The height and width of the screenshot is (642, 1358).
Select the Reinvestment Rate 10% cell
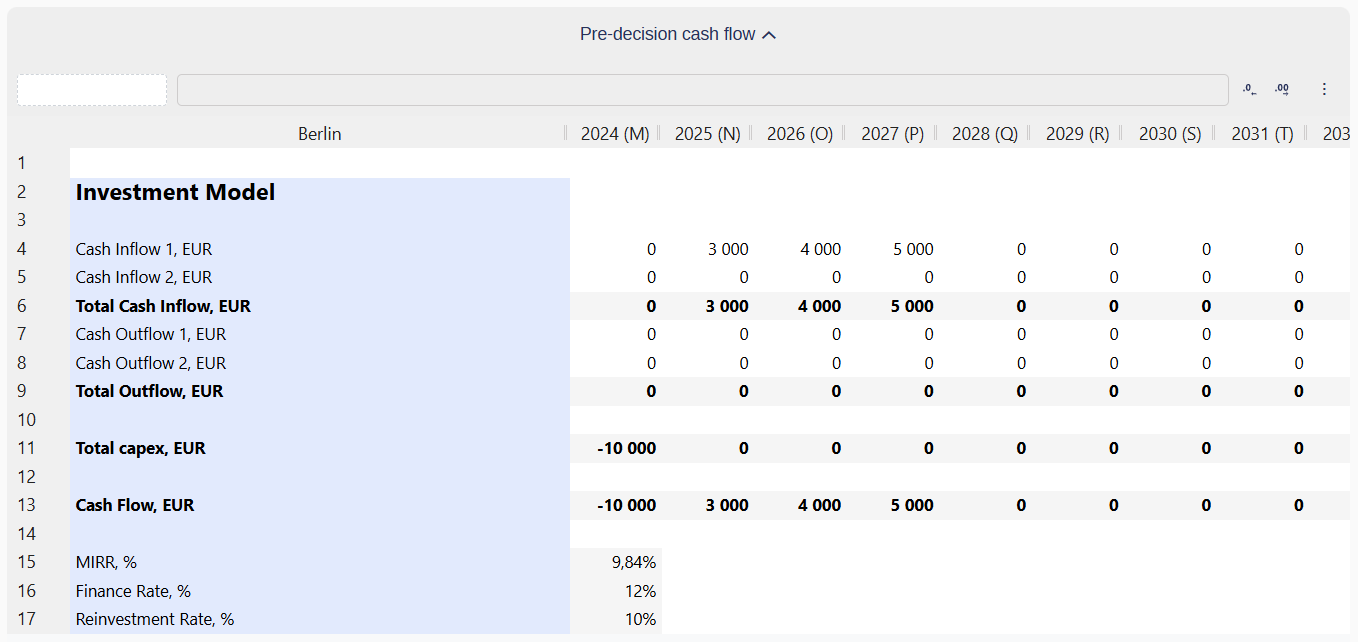[616, 619]
